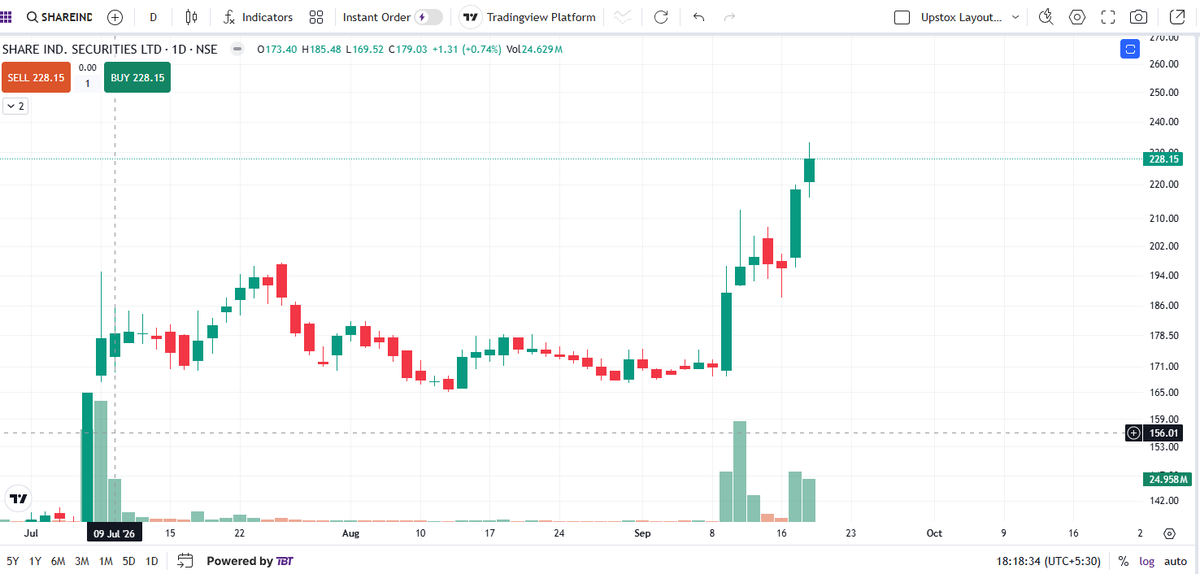The image size is (1200, 574).
Task: Enter fullscreen mode
Action: 1107,17
